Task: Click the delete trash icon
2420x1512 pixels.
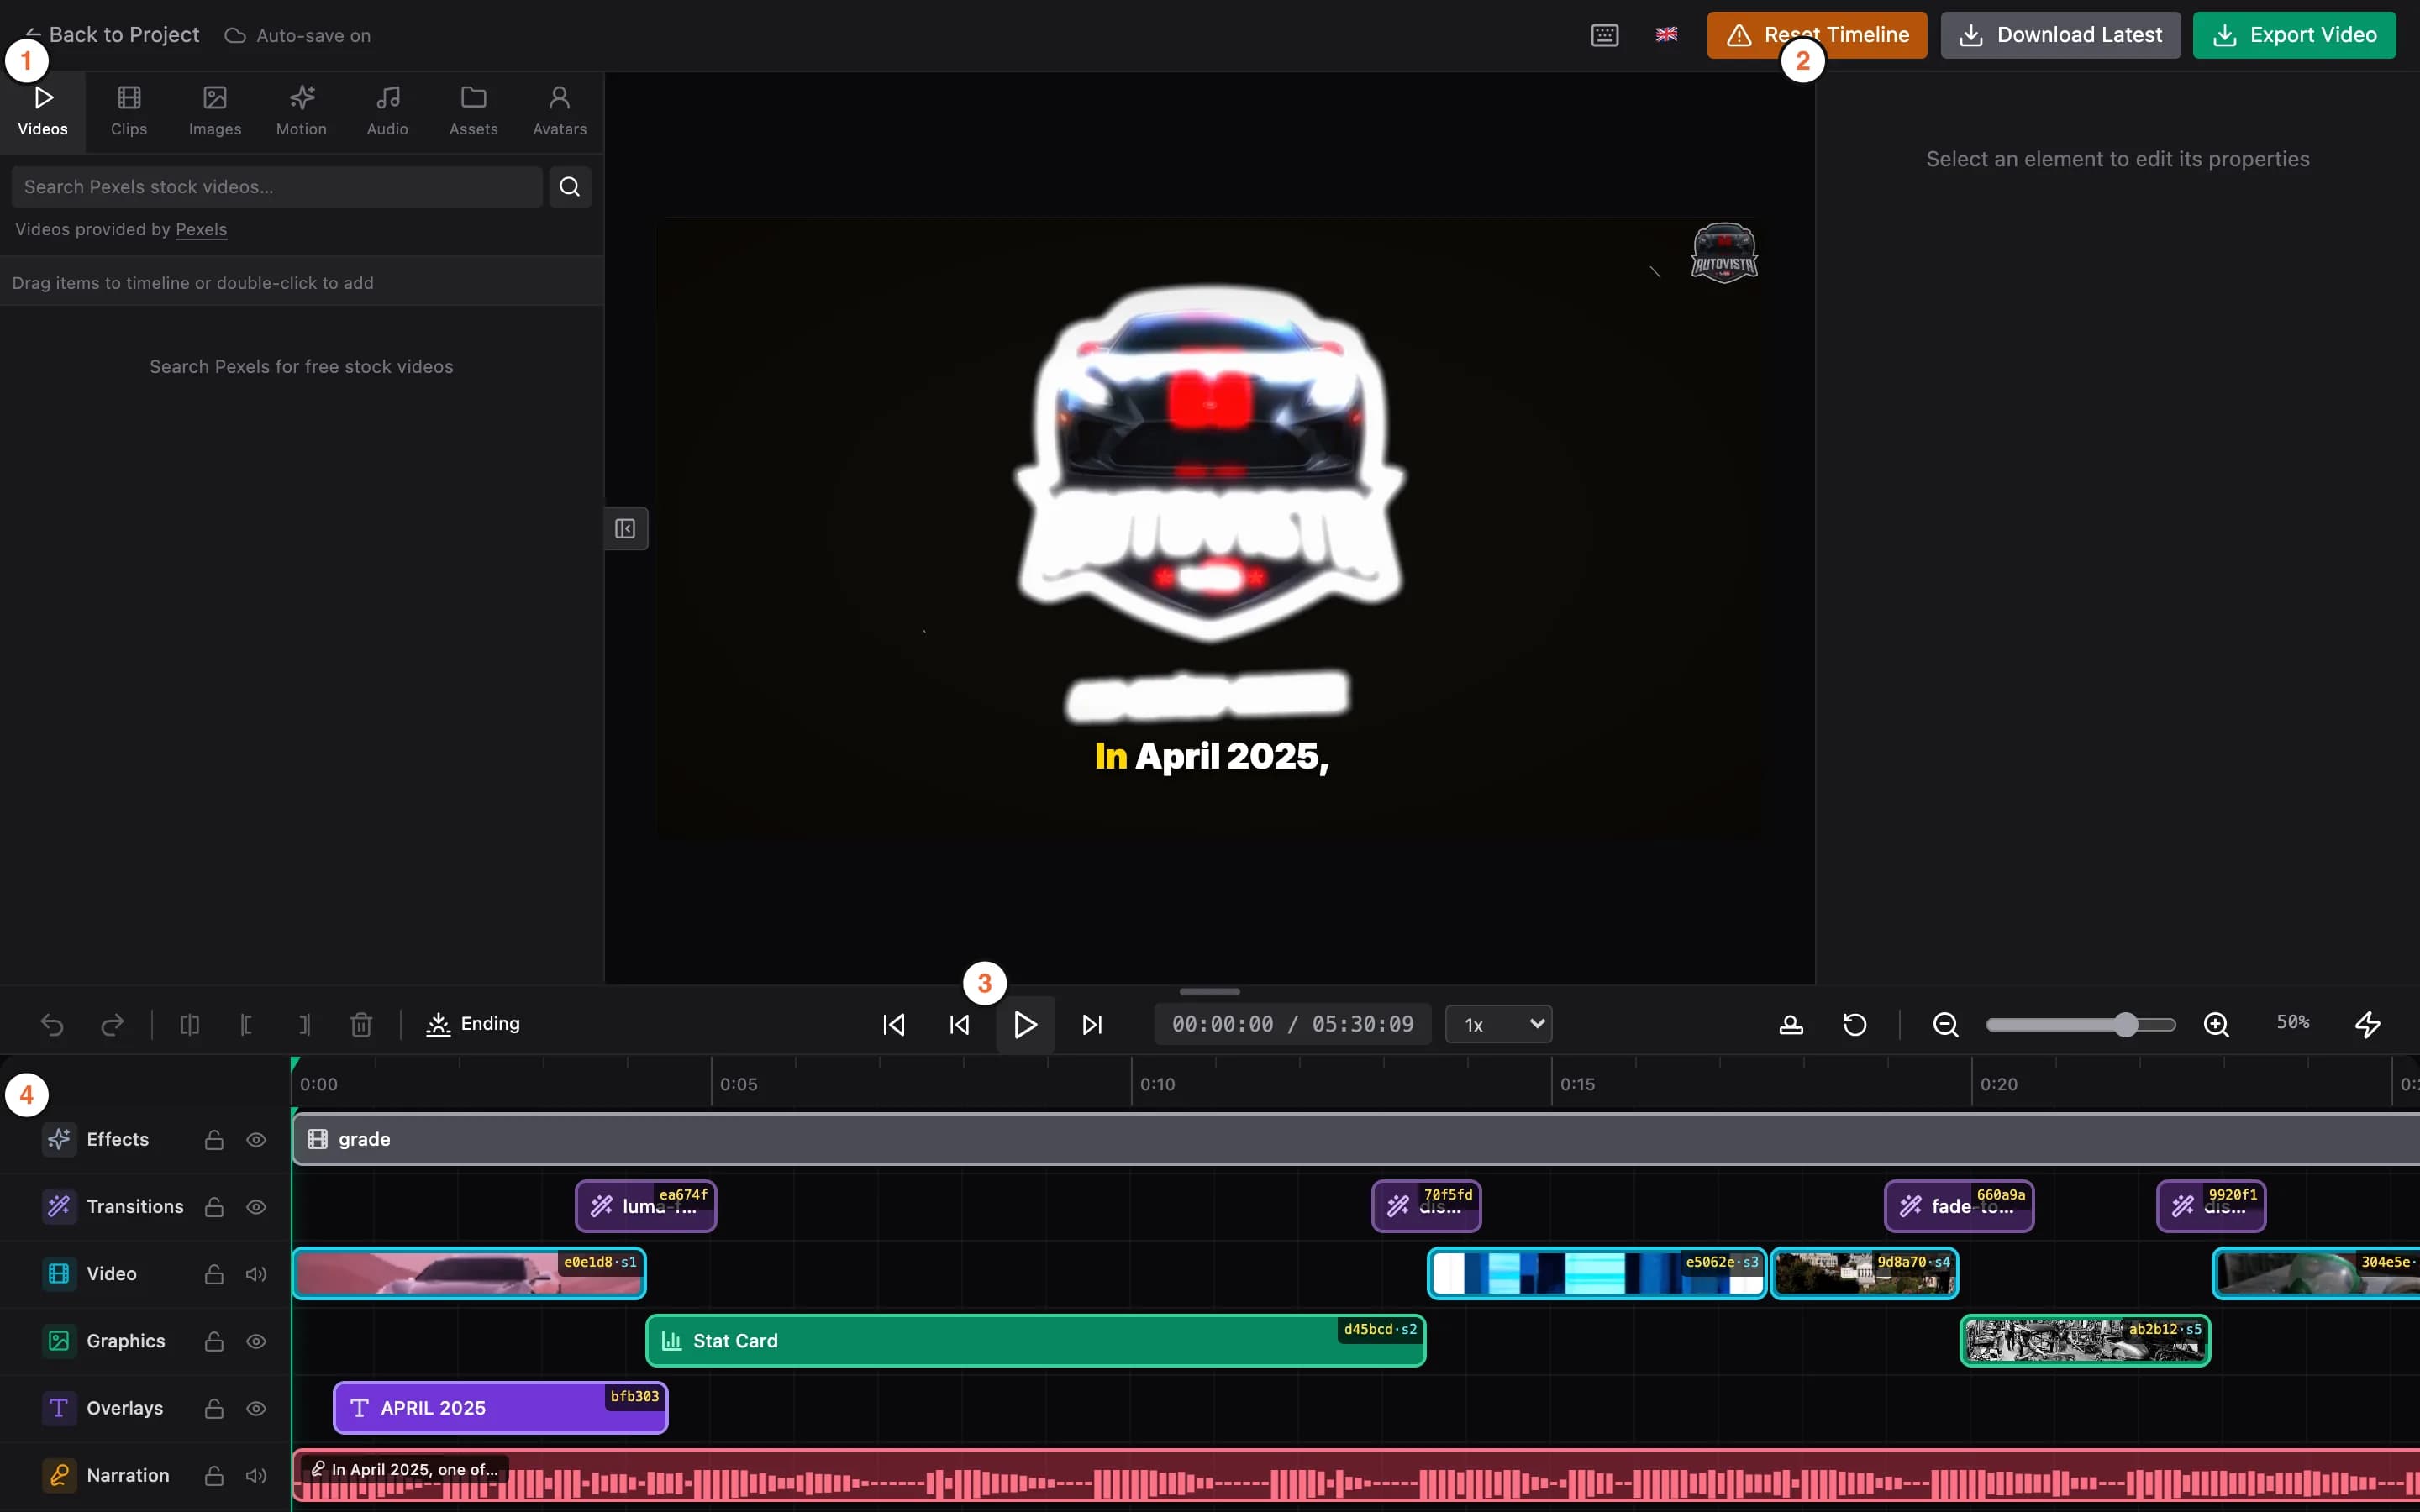Action: tap(361, 1024)
